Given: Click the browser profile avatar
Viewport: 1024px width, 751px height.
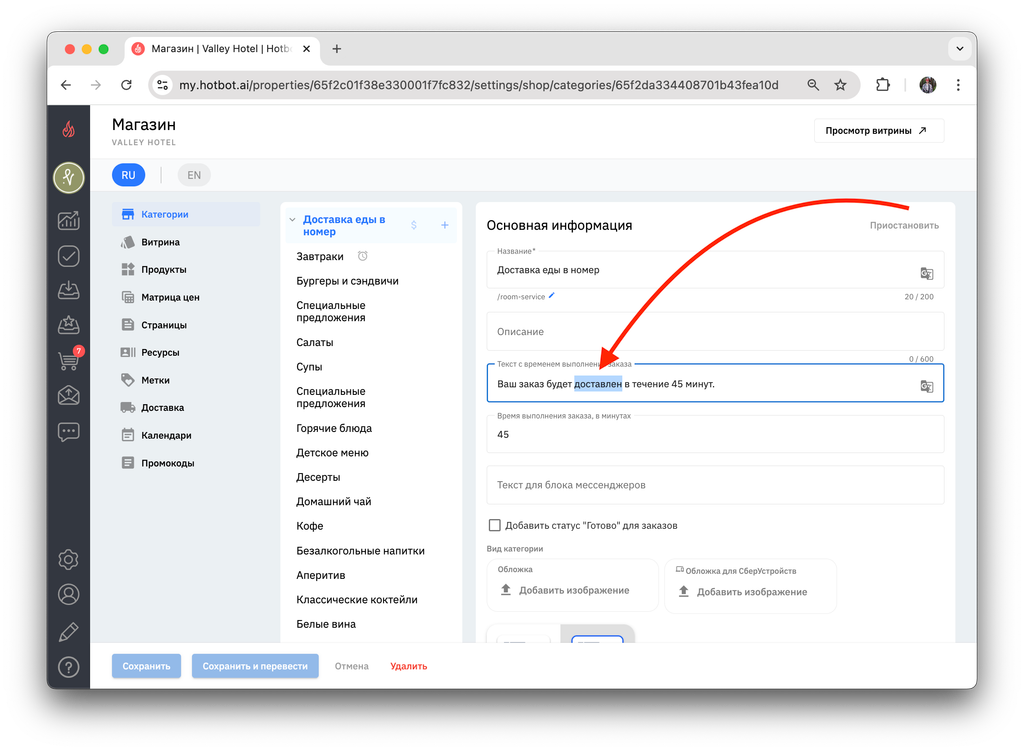Looking at the screenshot, I should (927, 85).
